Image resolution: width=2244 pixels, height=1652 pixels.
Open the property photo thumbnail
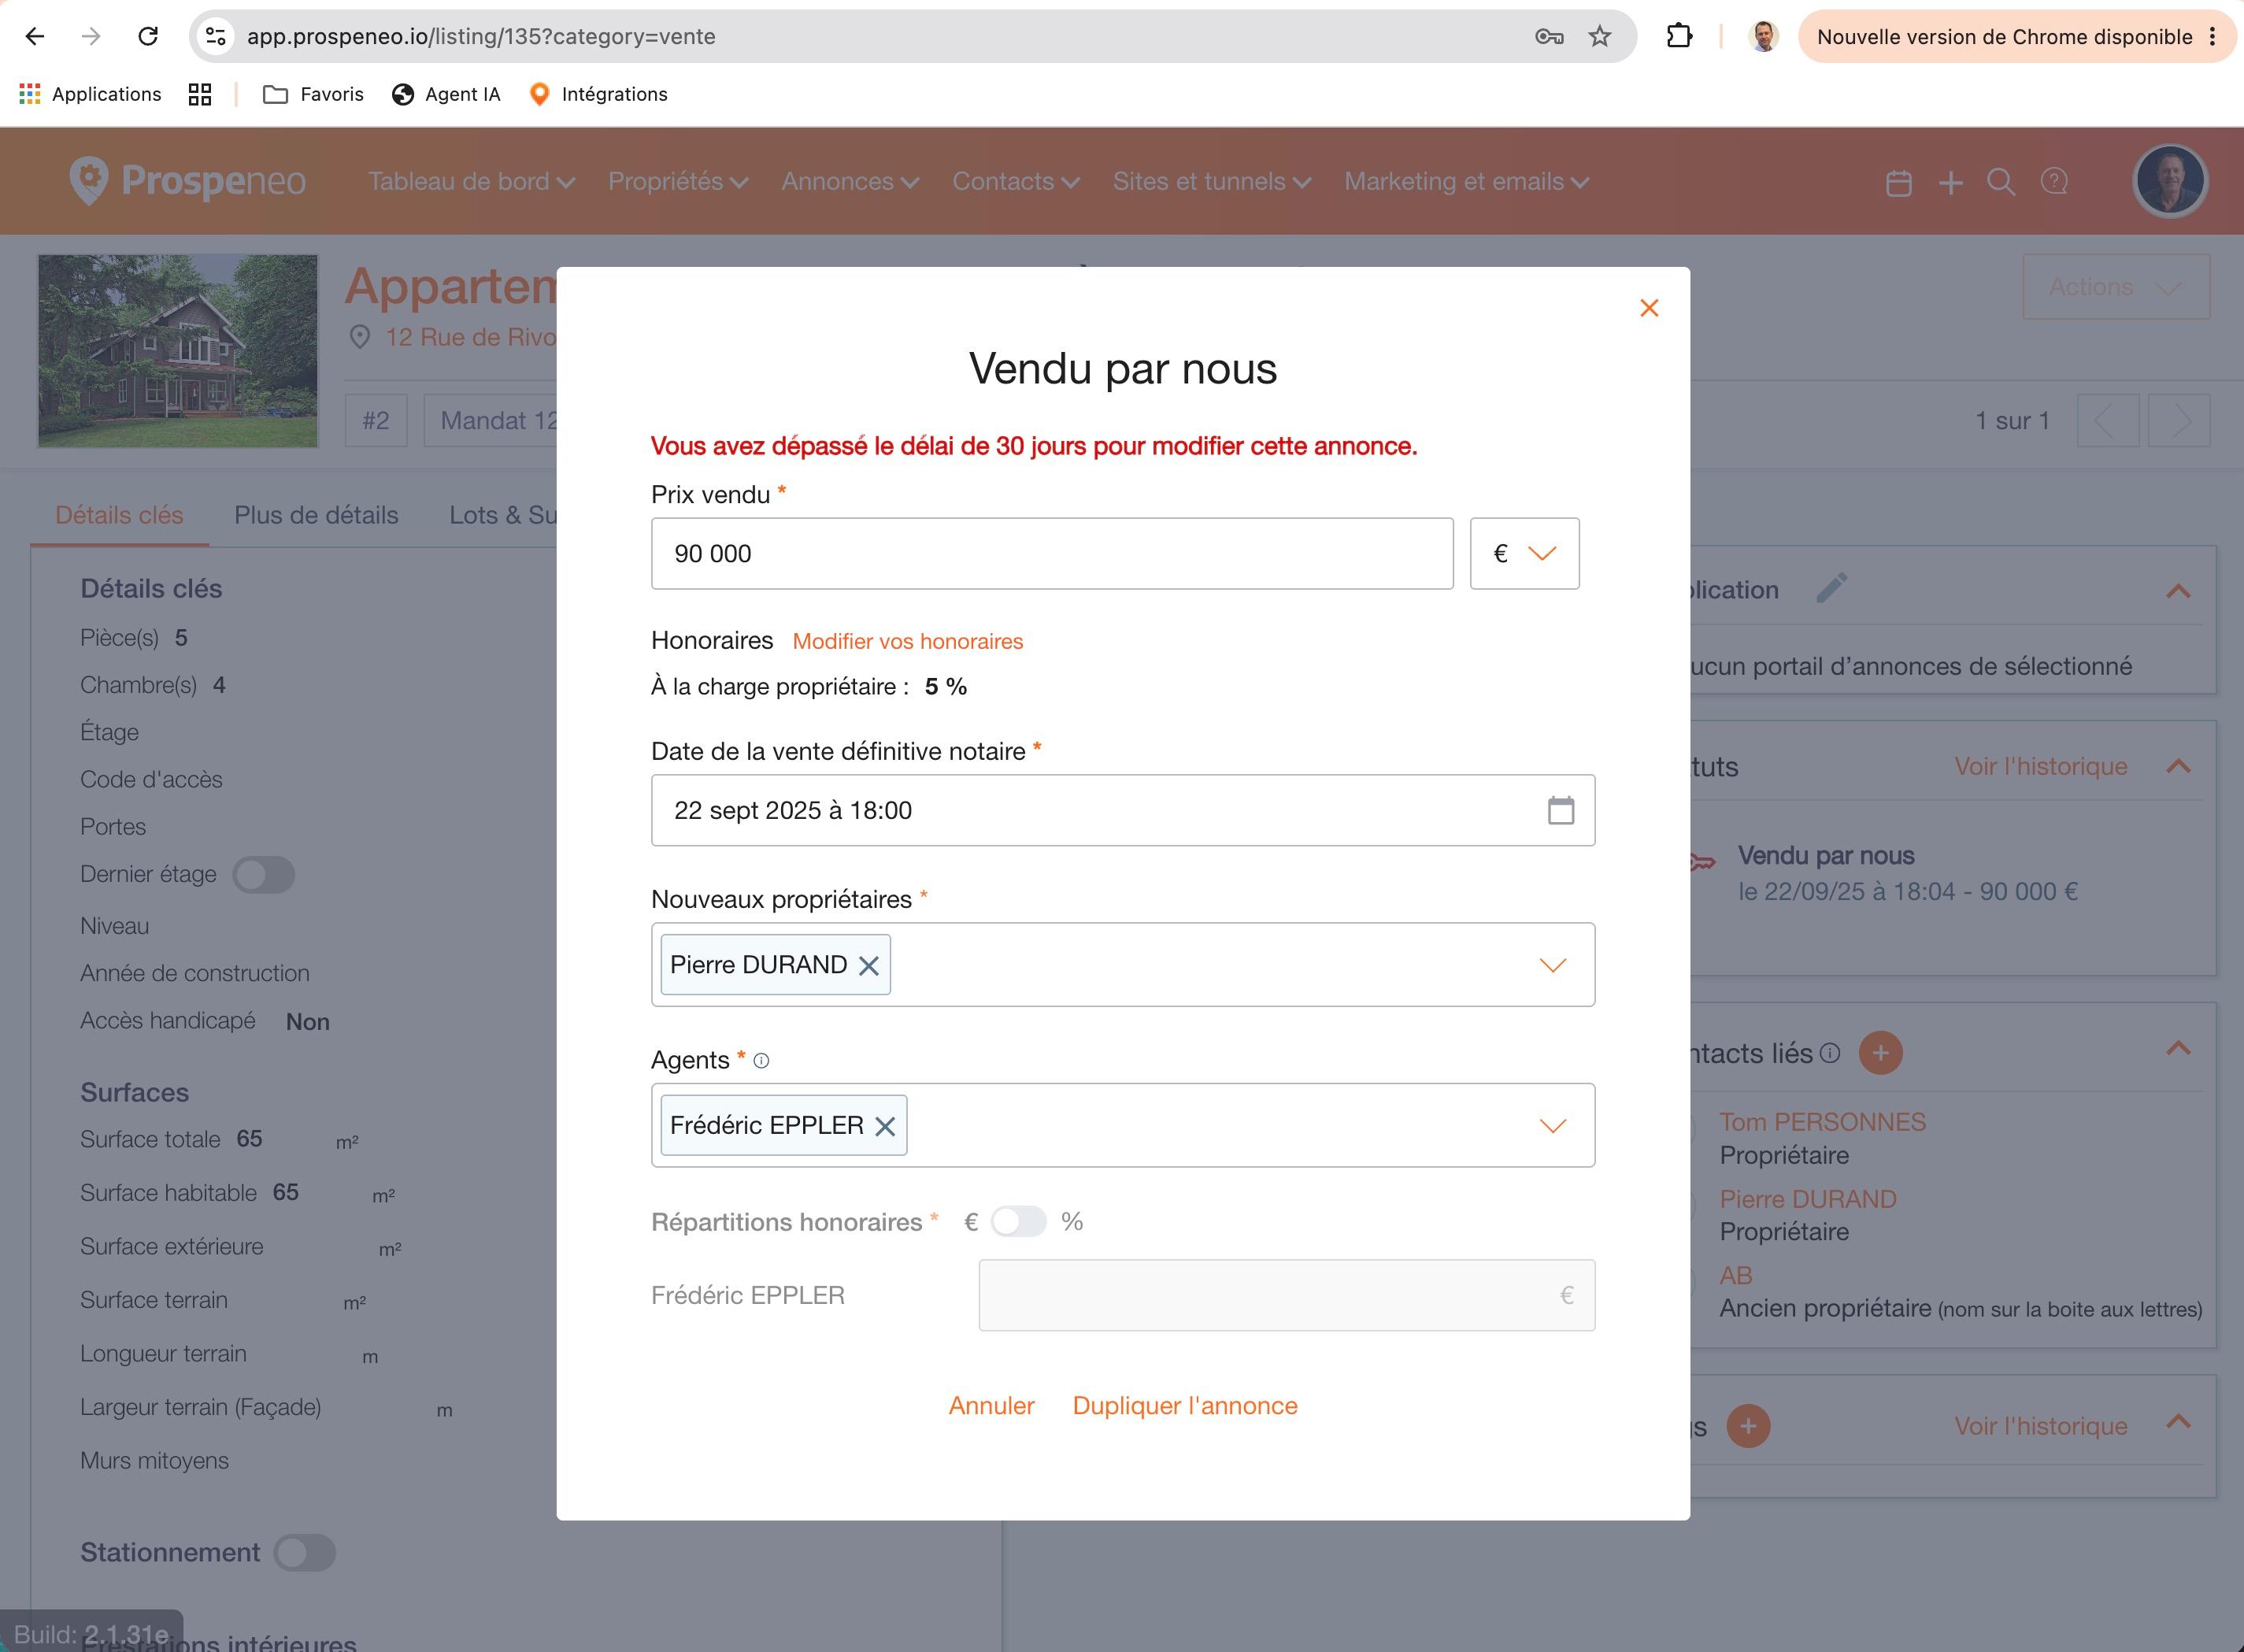tap(178, 351)
